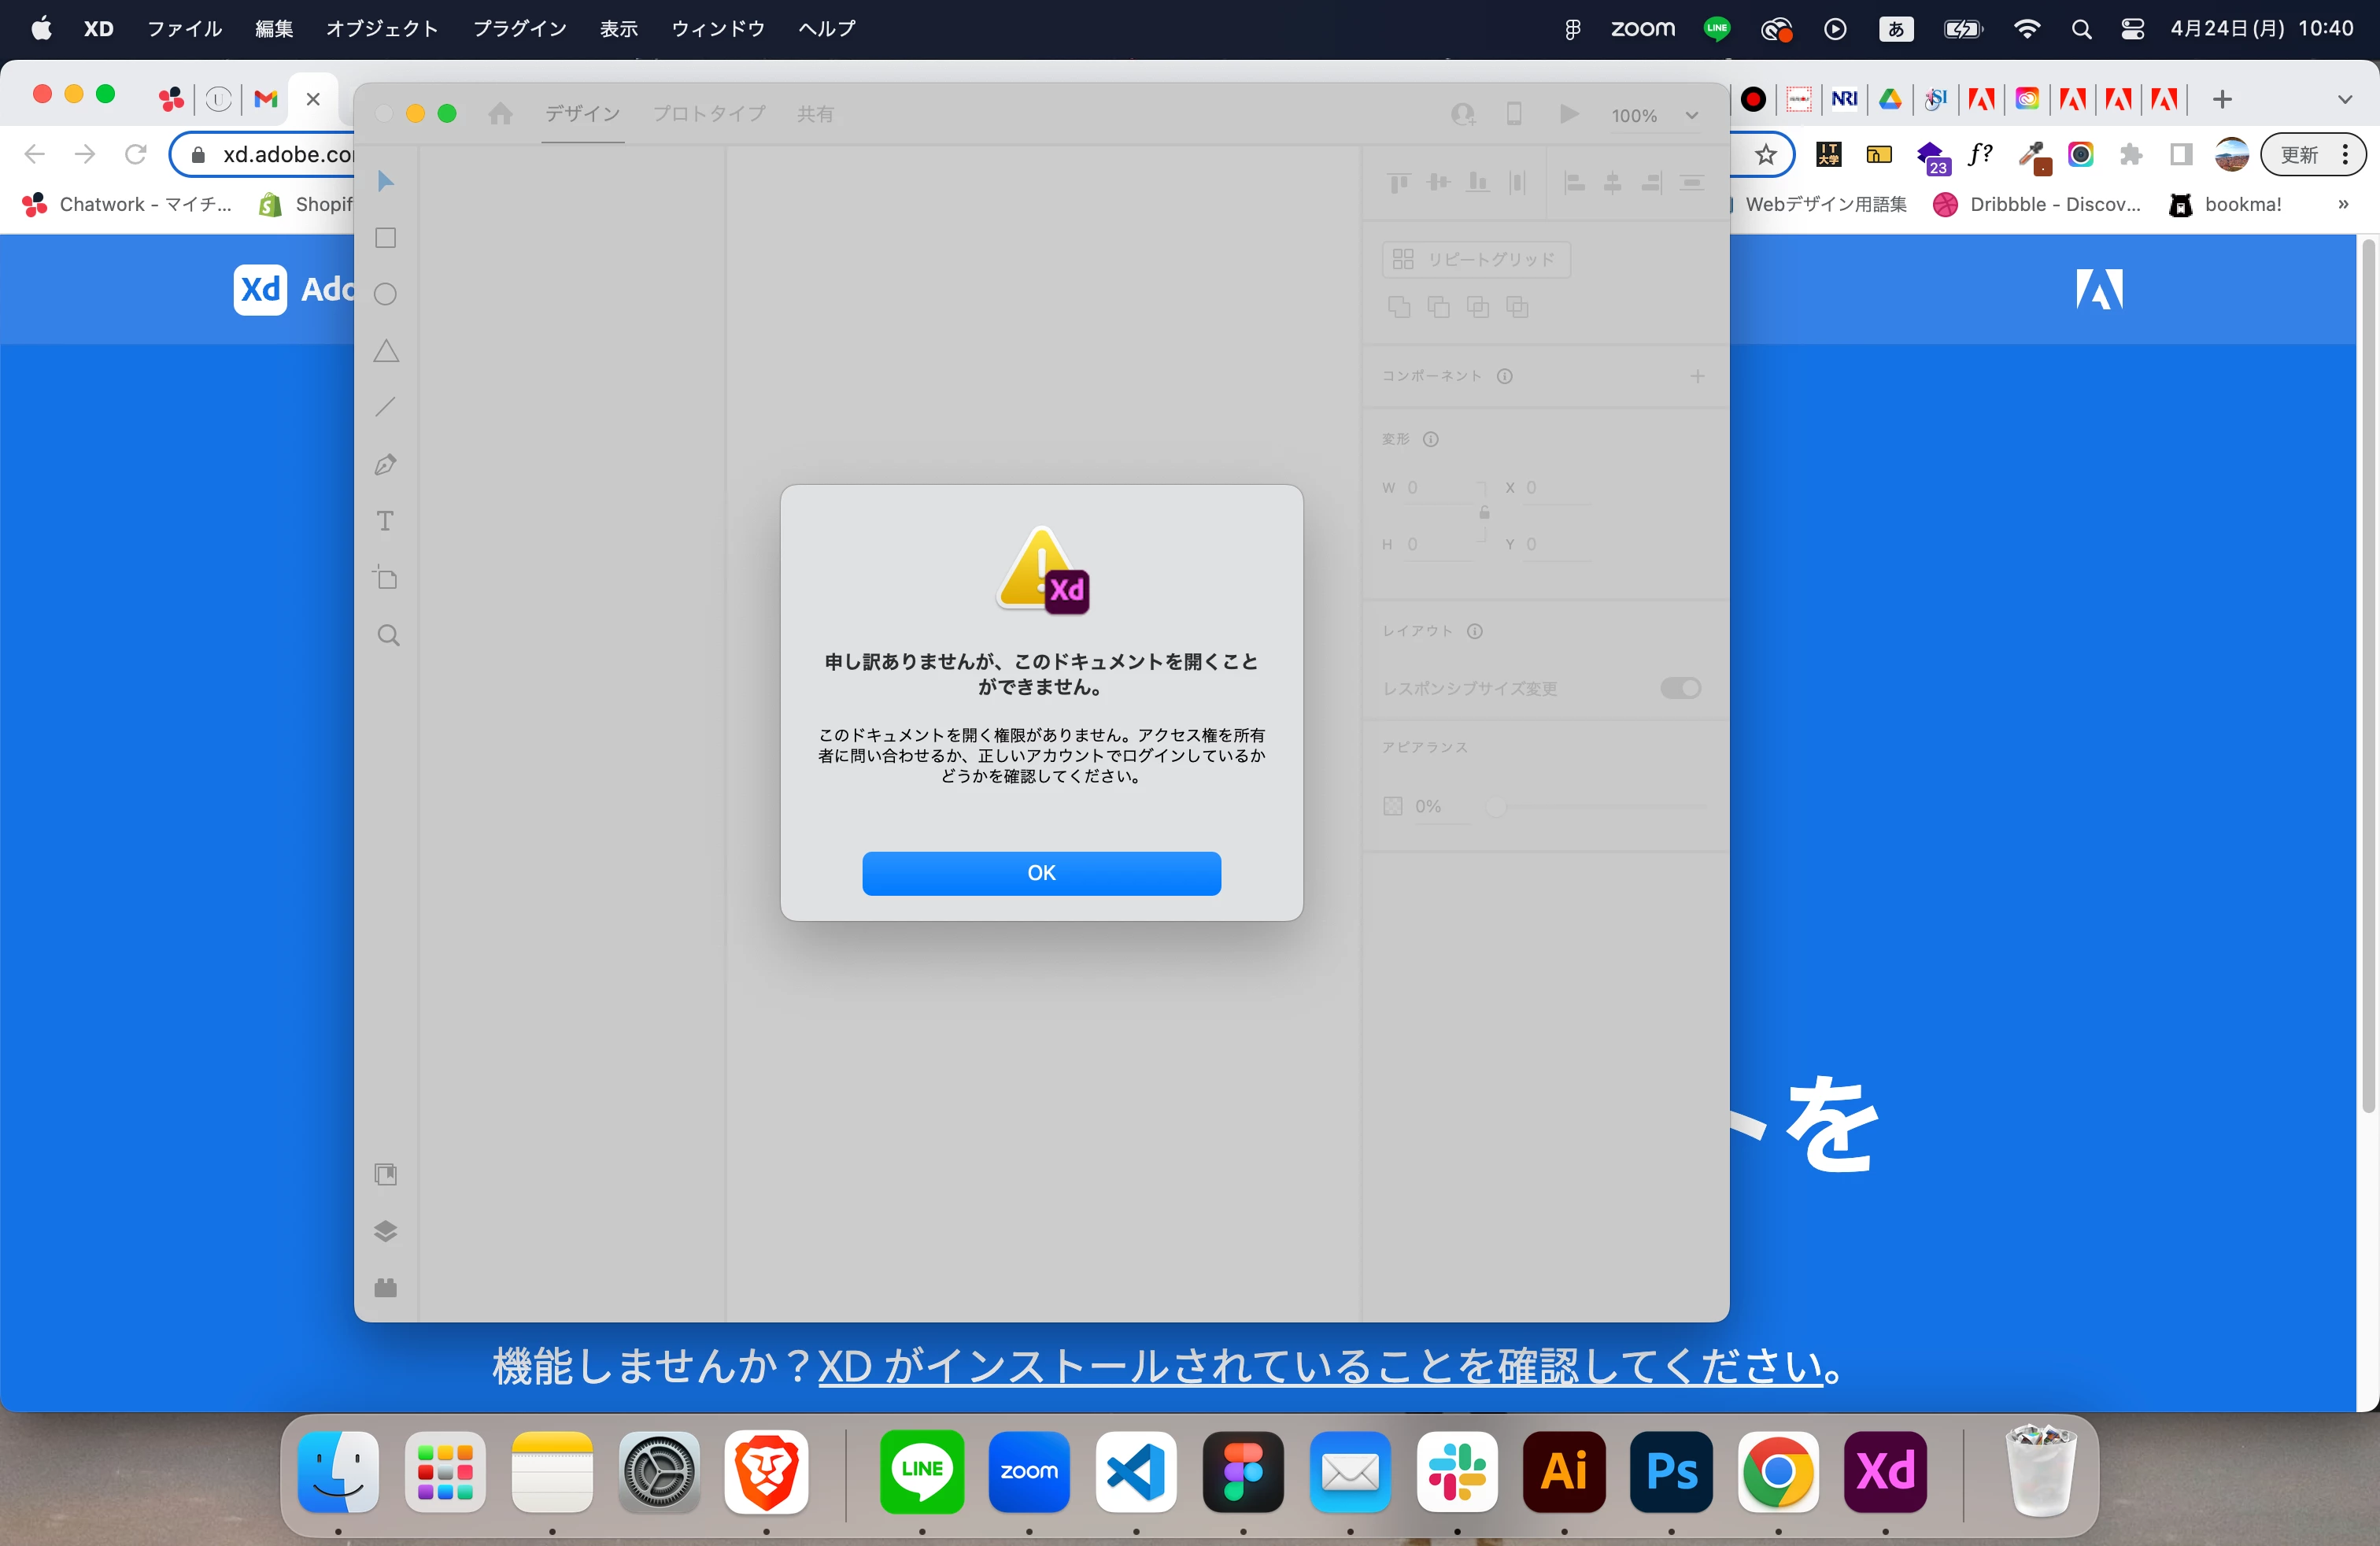2380x1546 pixels.
Task: Adjust the opacity slider in appearance panel
Action: [x=1496, y=806]
